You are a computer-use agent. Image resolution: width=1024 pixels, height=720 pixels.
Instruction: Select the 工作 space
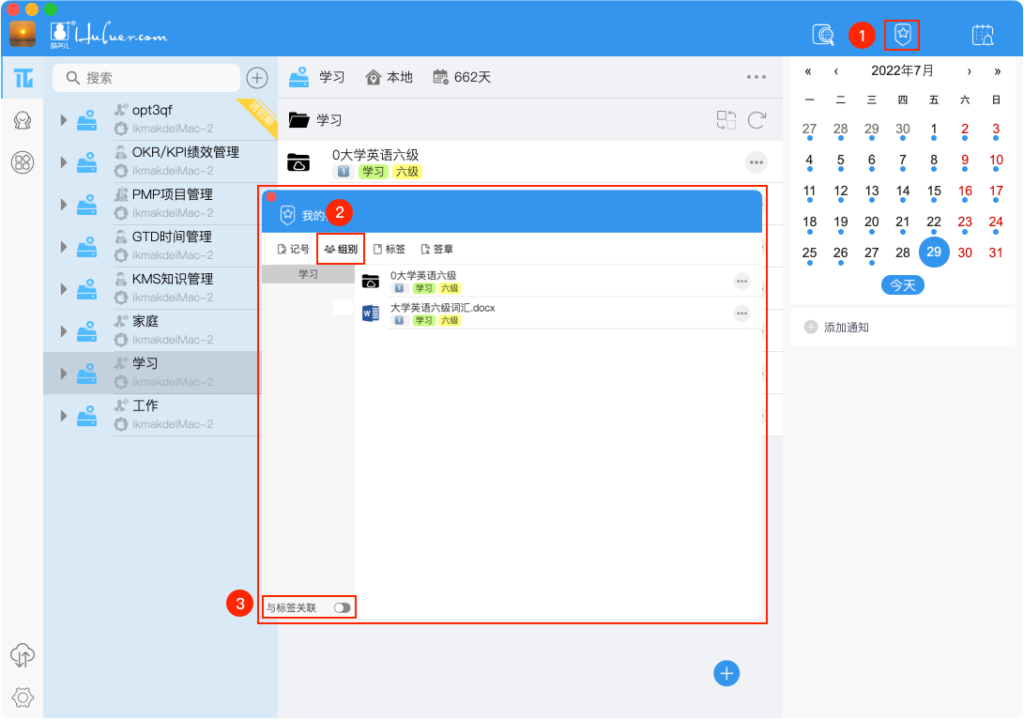click(152, 415)
